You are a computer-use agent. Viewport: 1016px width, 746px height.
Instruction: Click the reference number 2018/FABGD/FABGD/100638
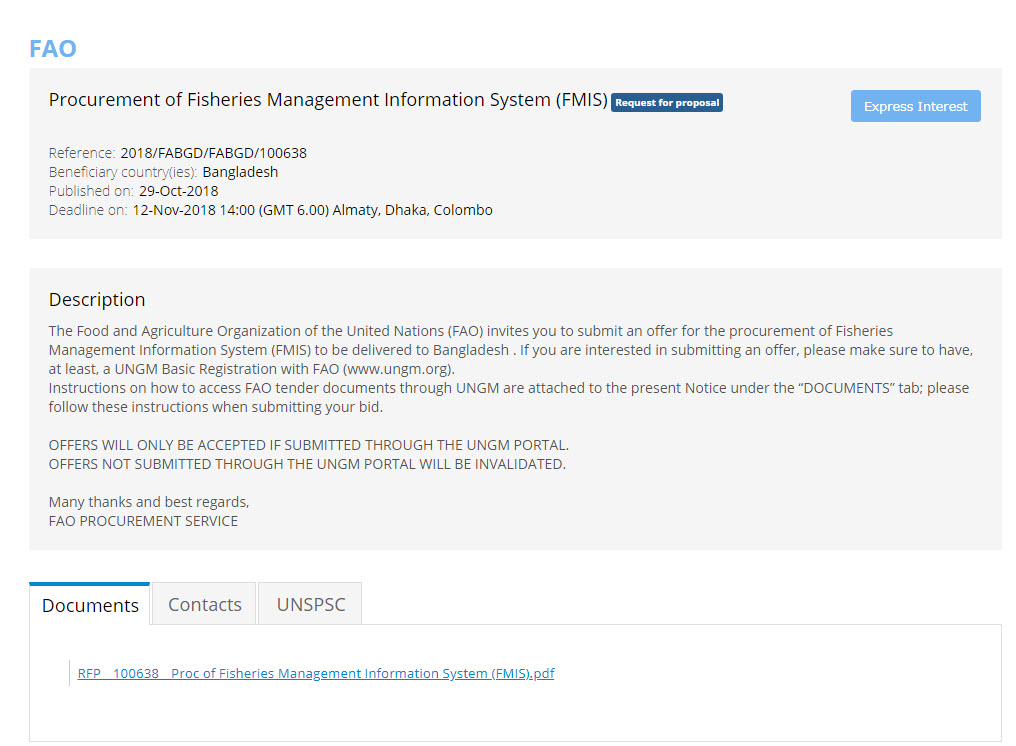(213, 153)
